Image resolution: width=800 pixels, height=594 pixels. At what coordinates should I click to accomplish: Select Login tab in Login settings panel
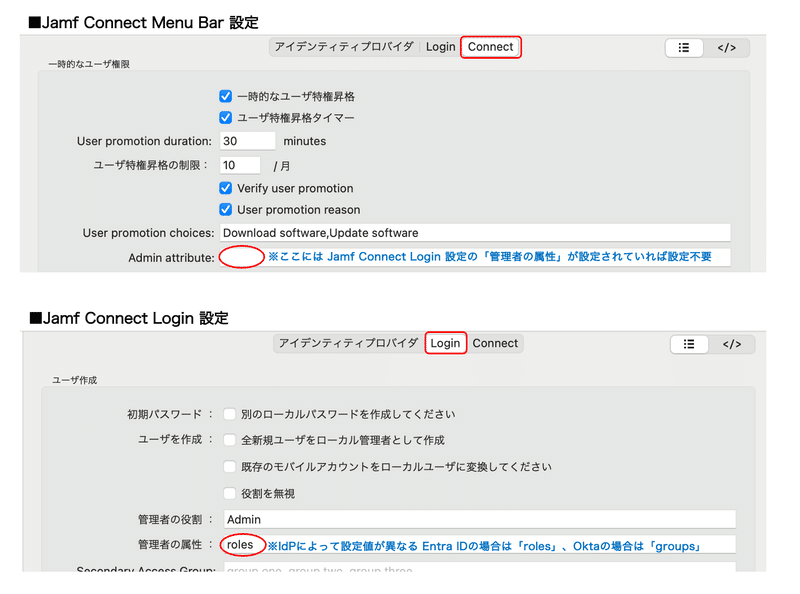[x=445, y=343]
